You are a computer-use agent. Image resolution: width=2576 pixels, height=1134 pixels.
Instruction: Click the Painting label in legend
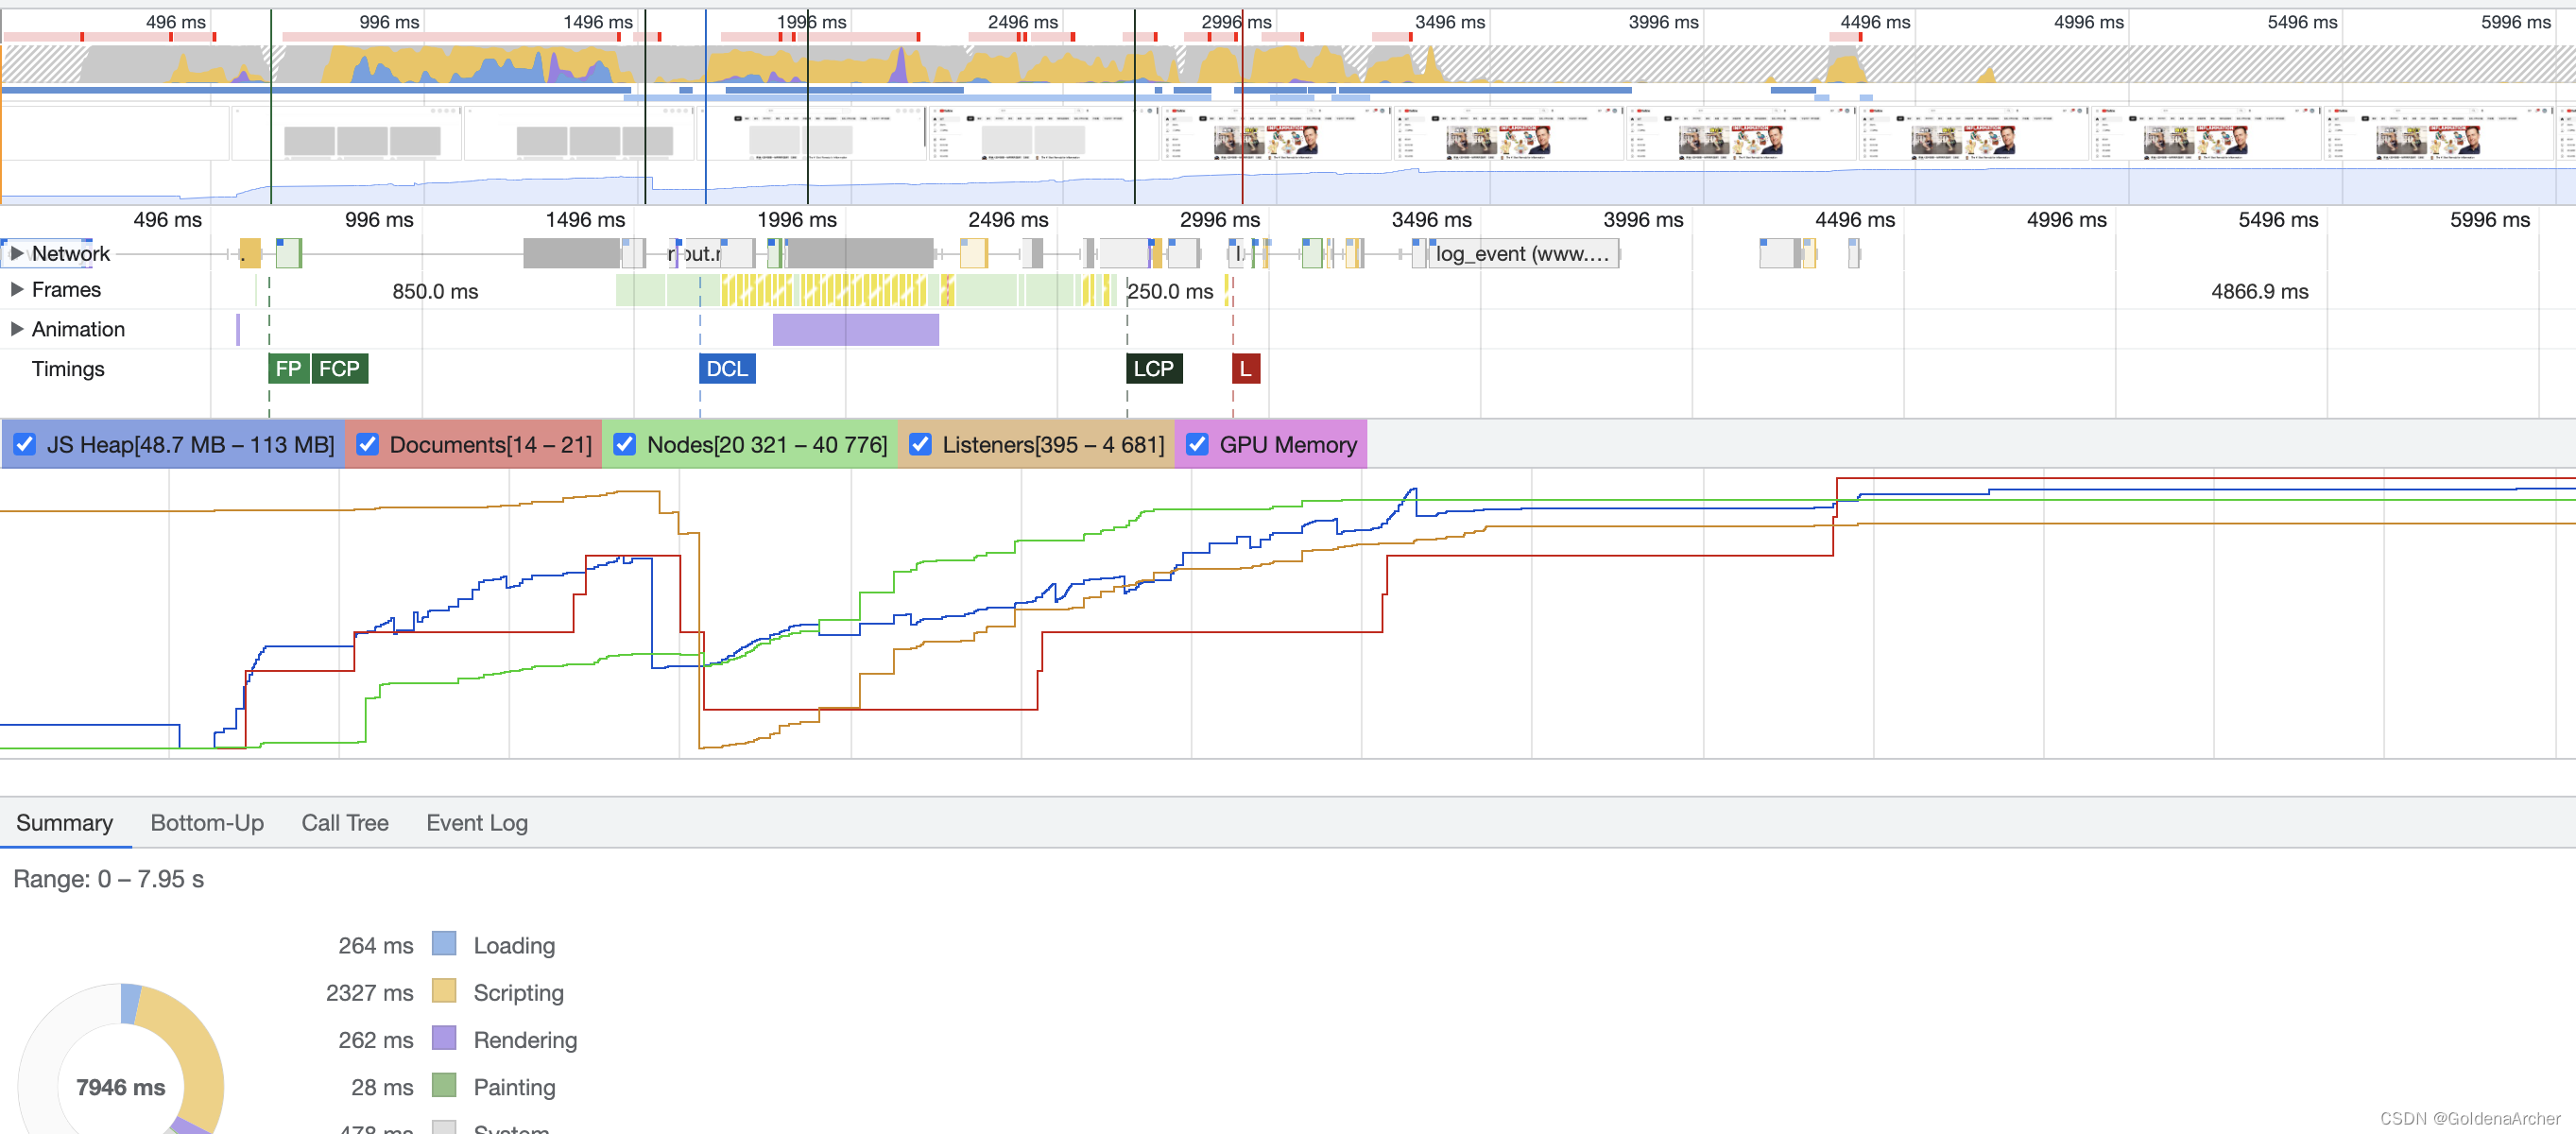(x=514, y=1087)
